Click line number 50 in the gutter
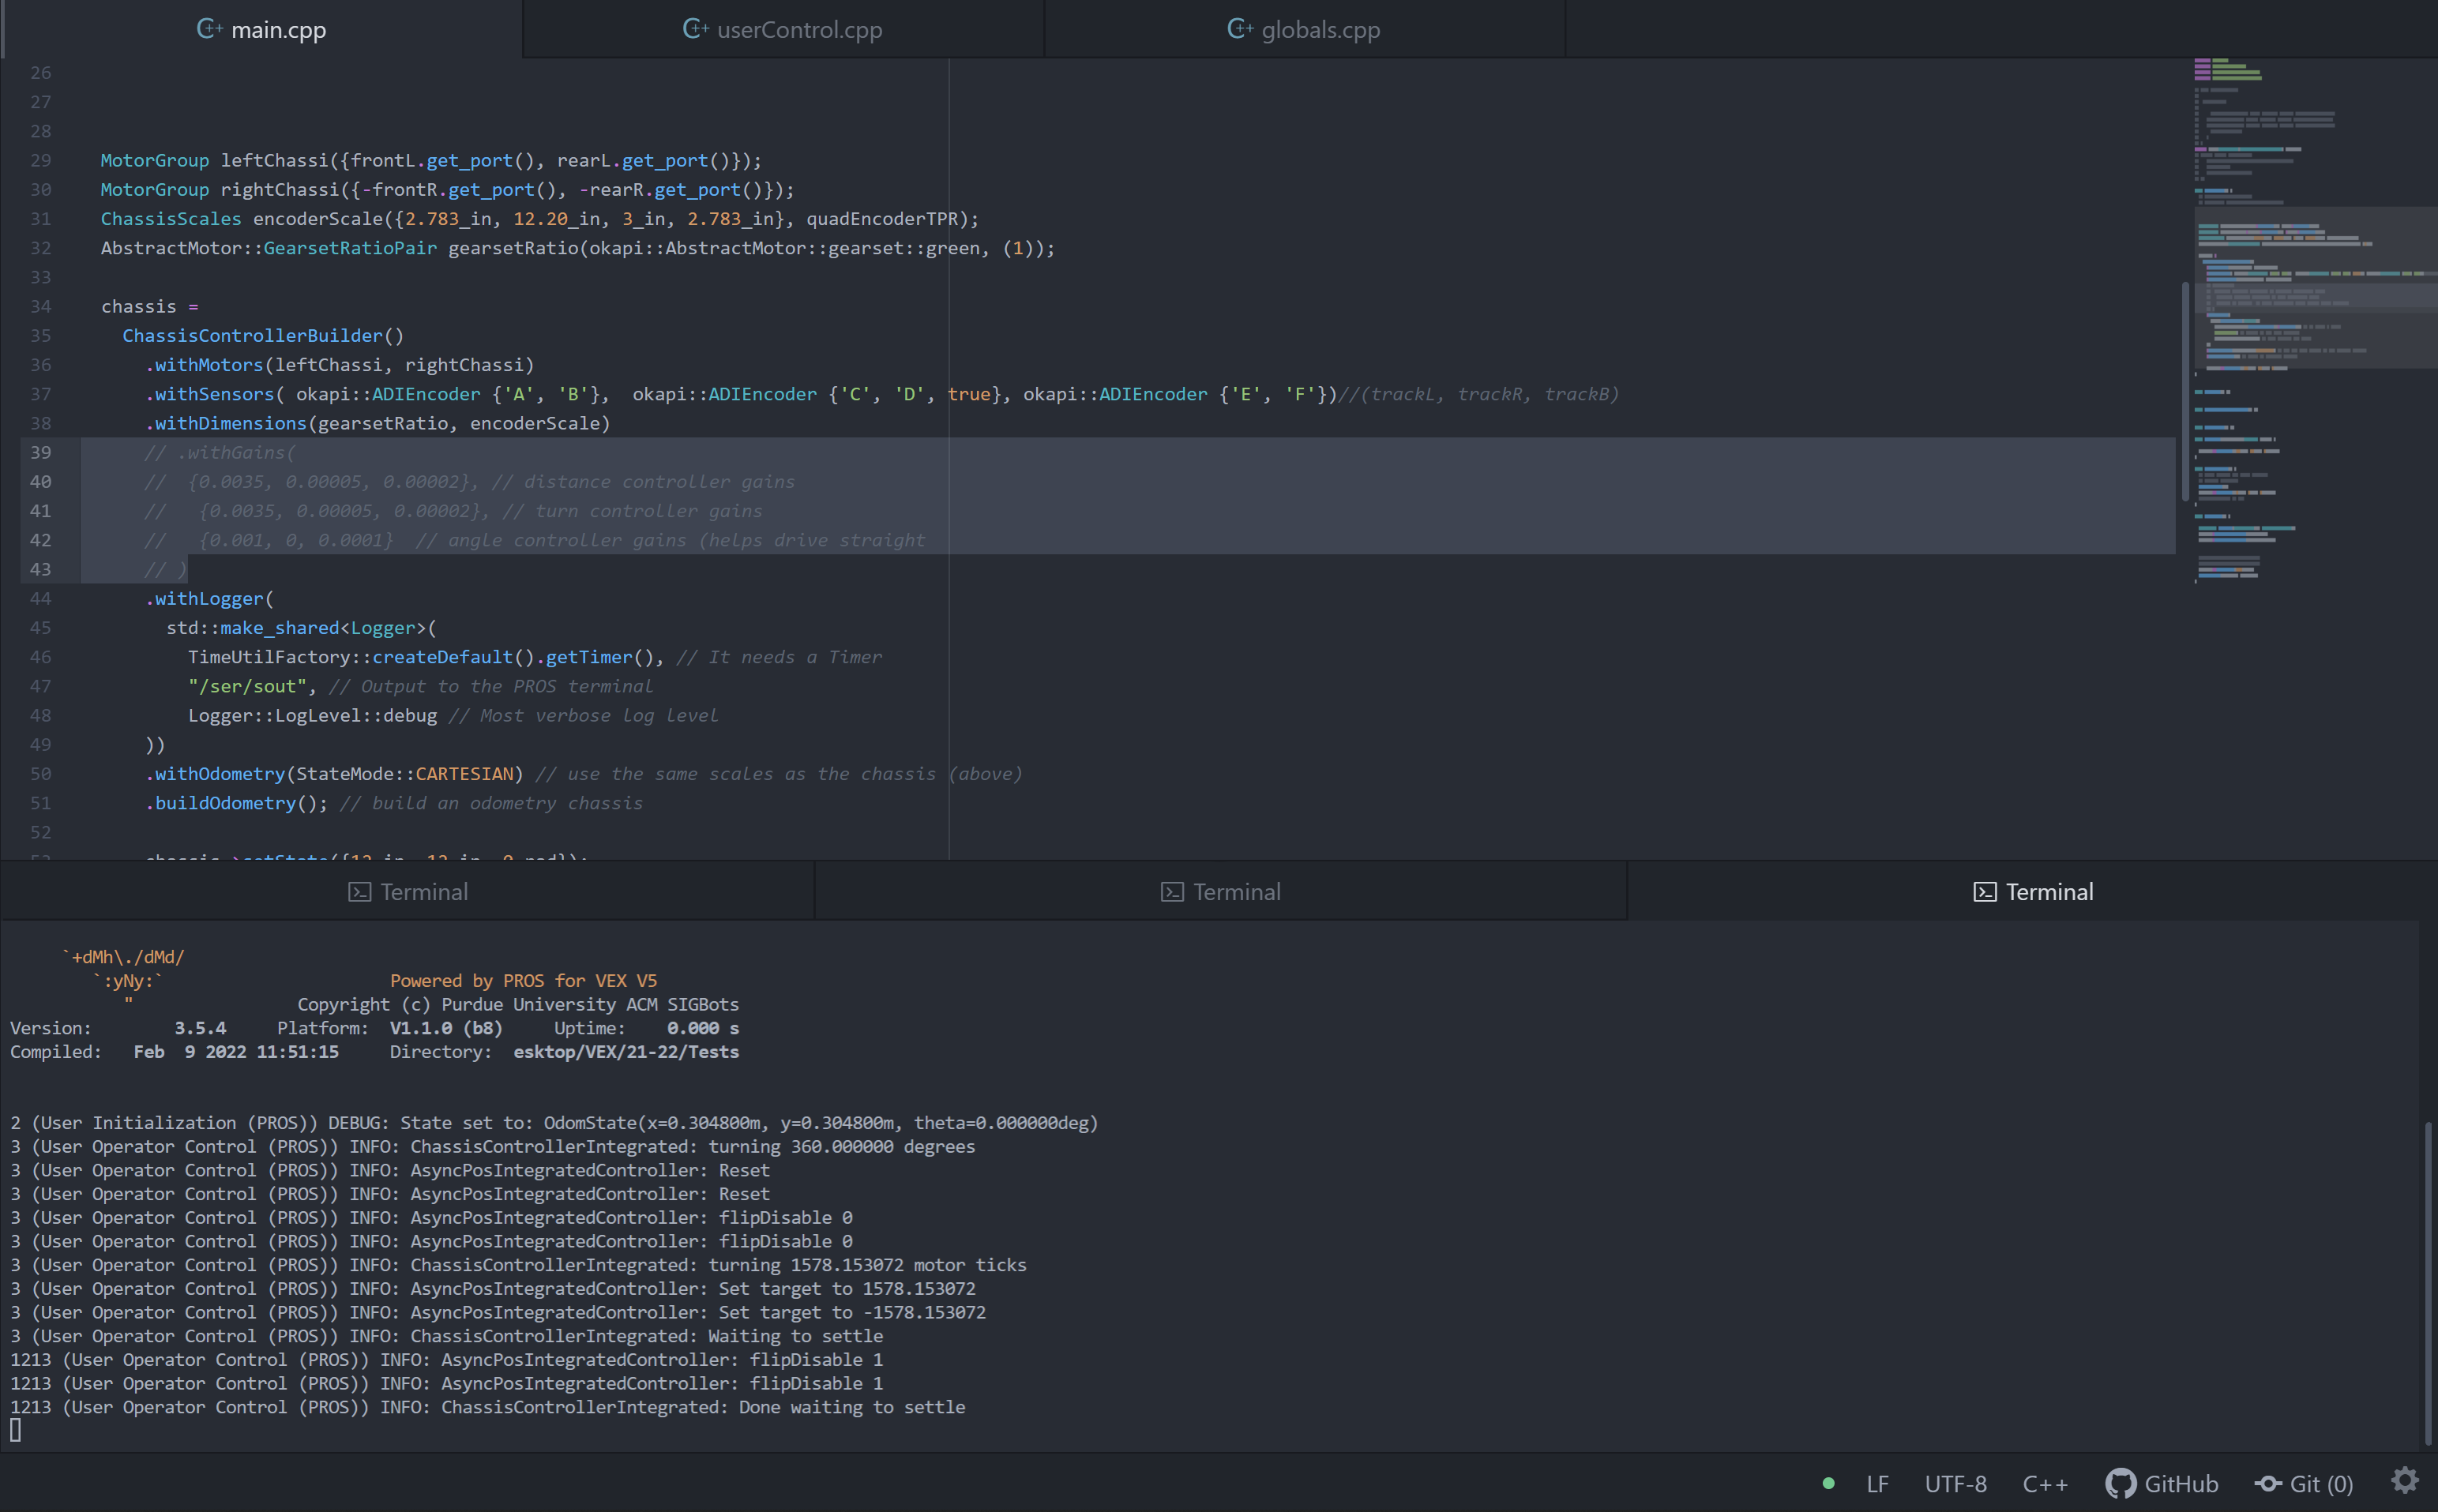2438x1512 pixels. click(41, 773)
